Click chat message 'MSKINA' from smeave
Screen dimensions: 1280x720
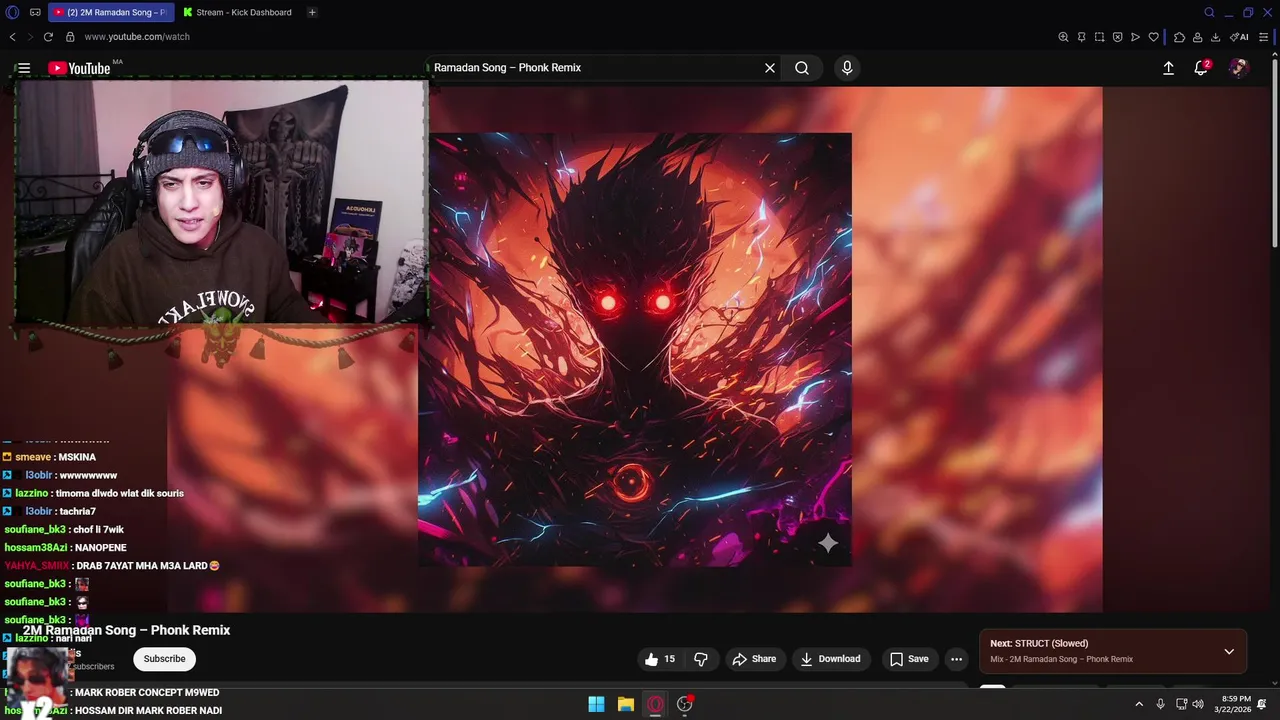tap(77, 457)
